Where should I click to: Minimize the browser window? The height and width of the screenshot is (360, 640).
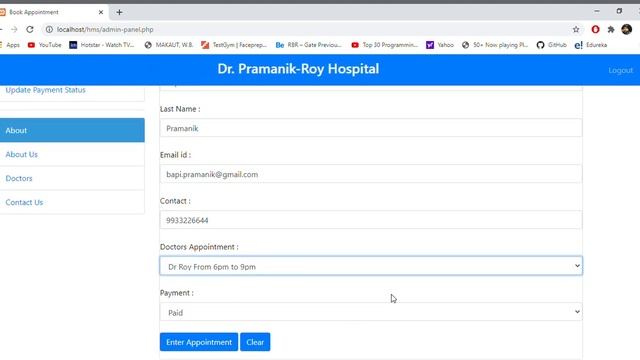pos(597,11)
